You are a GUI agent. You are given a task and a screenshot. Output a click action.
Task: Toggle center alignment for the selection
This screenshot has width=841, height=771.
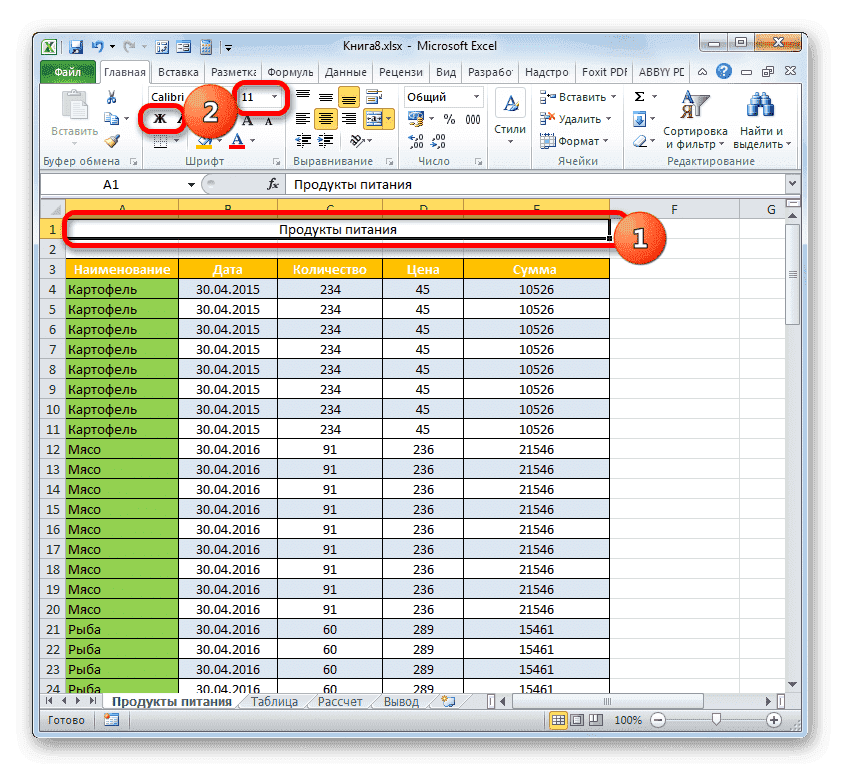pyautogui.click(x=324, y=119)
